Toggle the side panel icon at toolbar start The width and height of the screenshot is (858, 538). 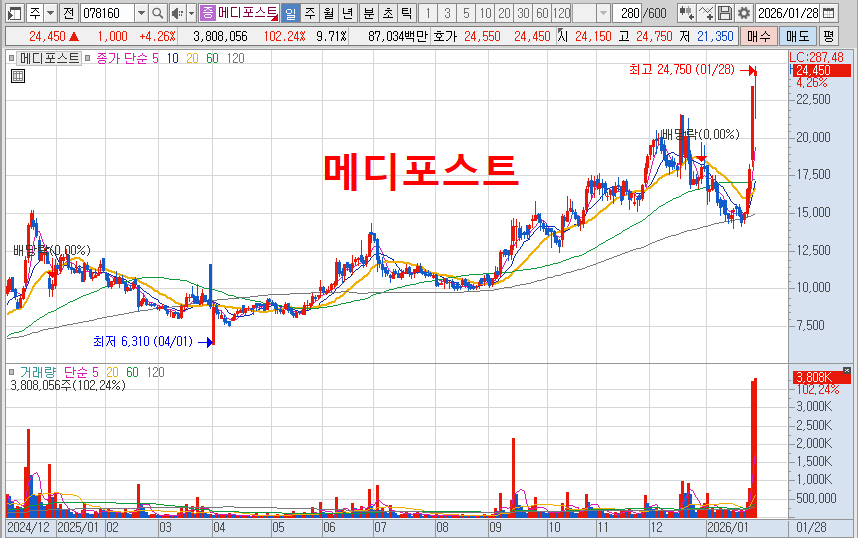point(15,13)
